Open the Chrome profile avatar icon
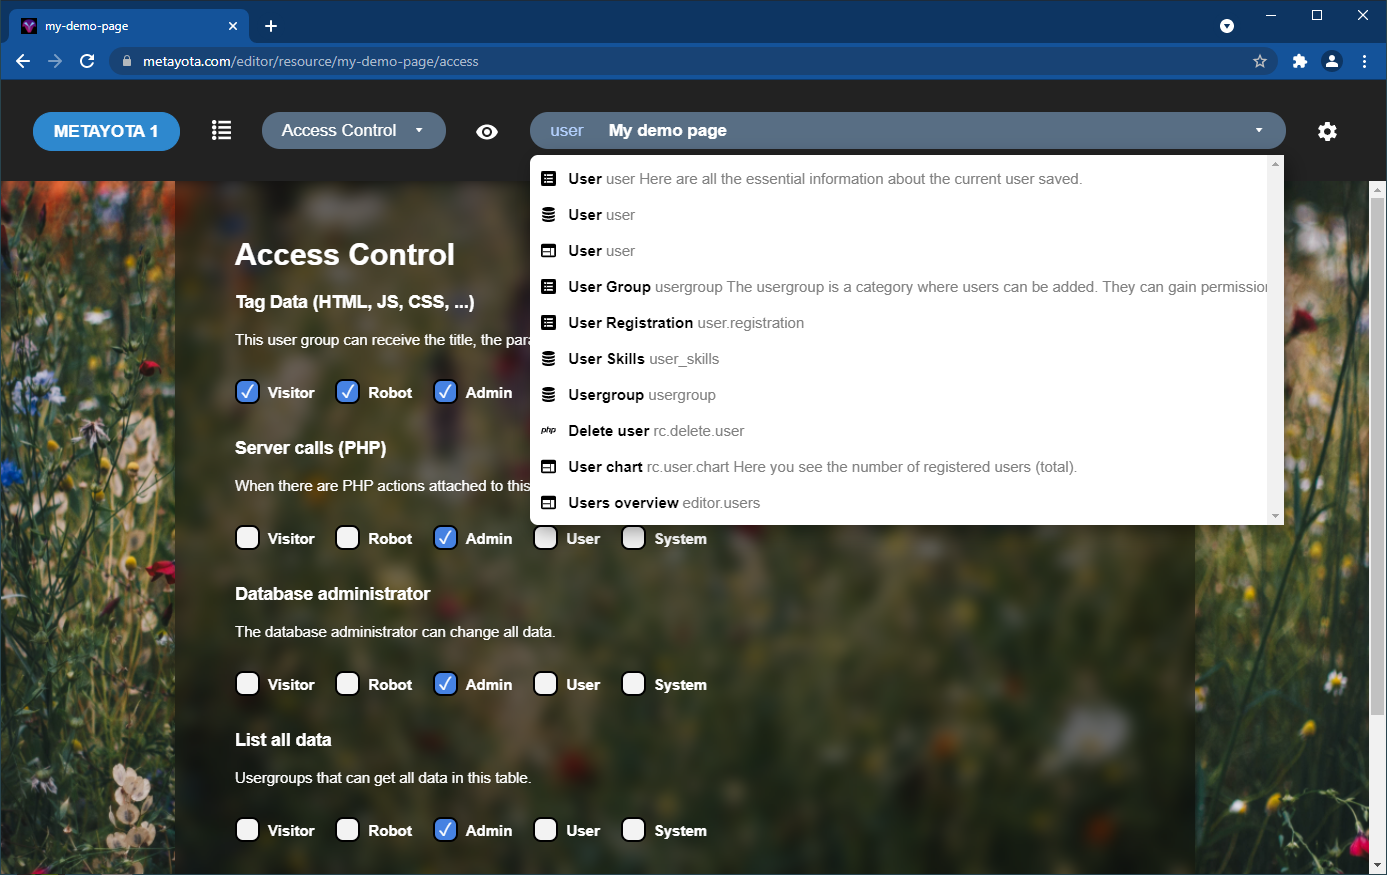Screen dimensions: 1387x875 (1332, 61)
